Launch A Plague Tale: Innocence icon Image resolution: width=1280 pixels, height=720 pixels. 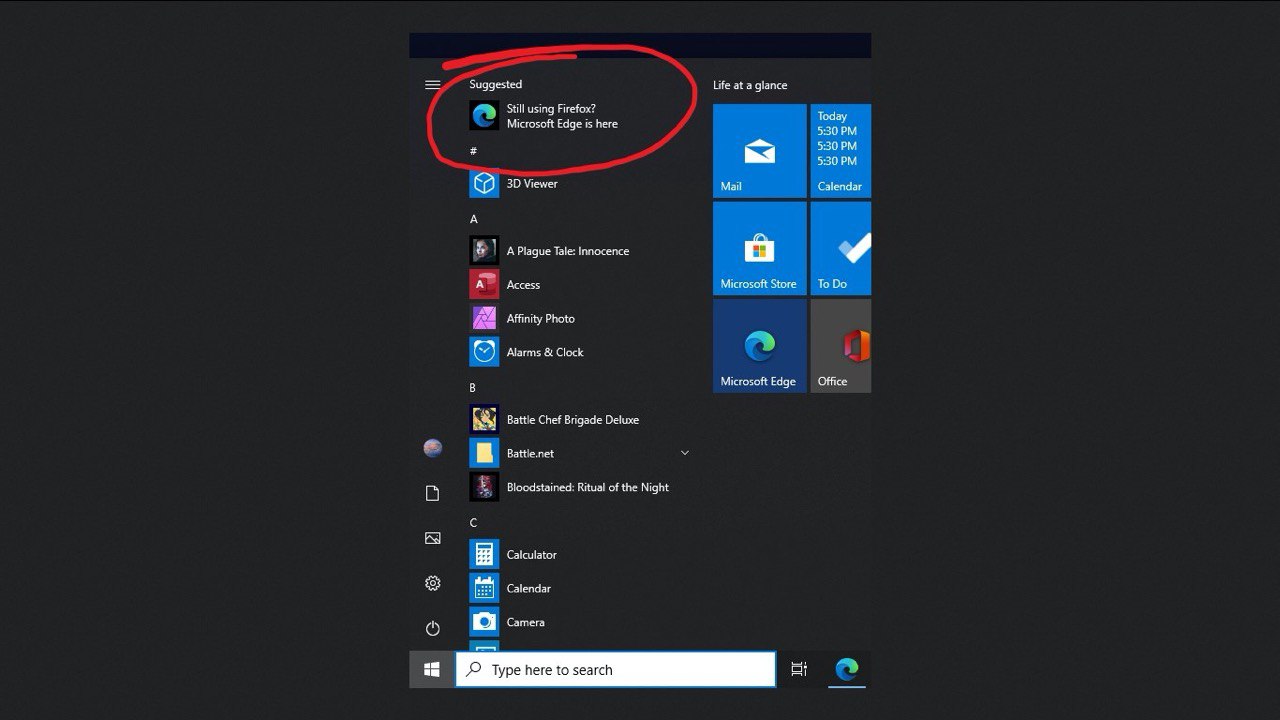[484, 251]
